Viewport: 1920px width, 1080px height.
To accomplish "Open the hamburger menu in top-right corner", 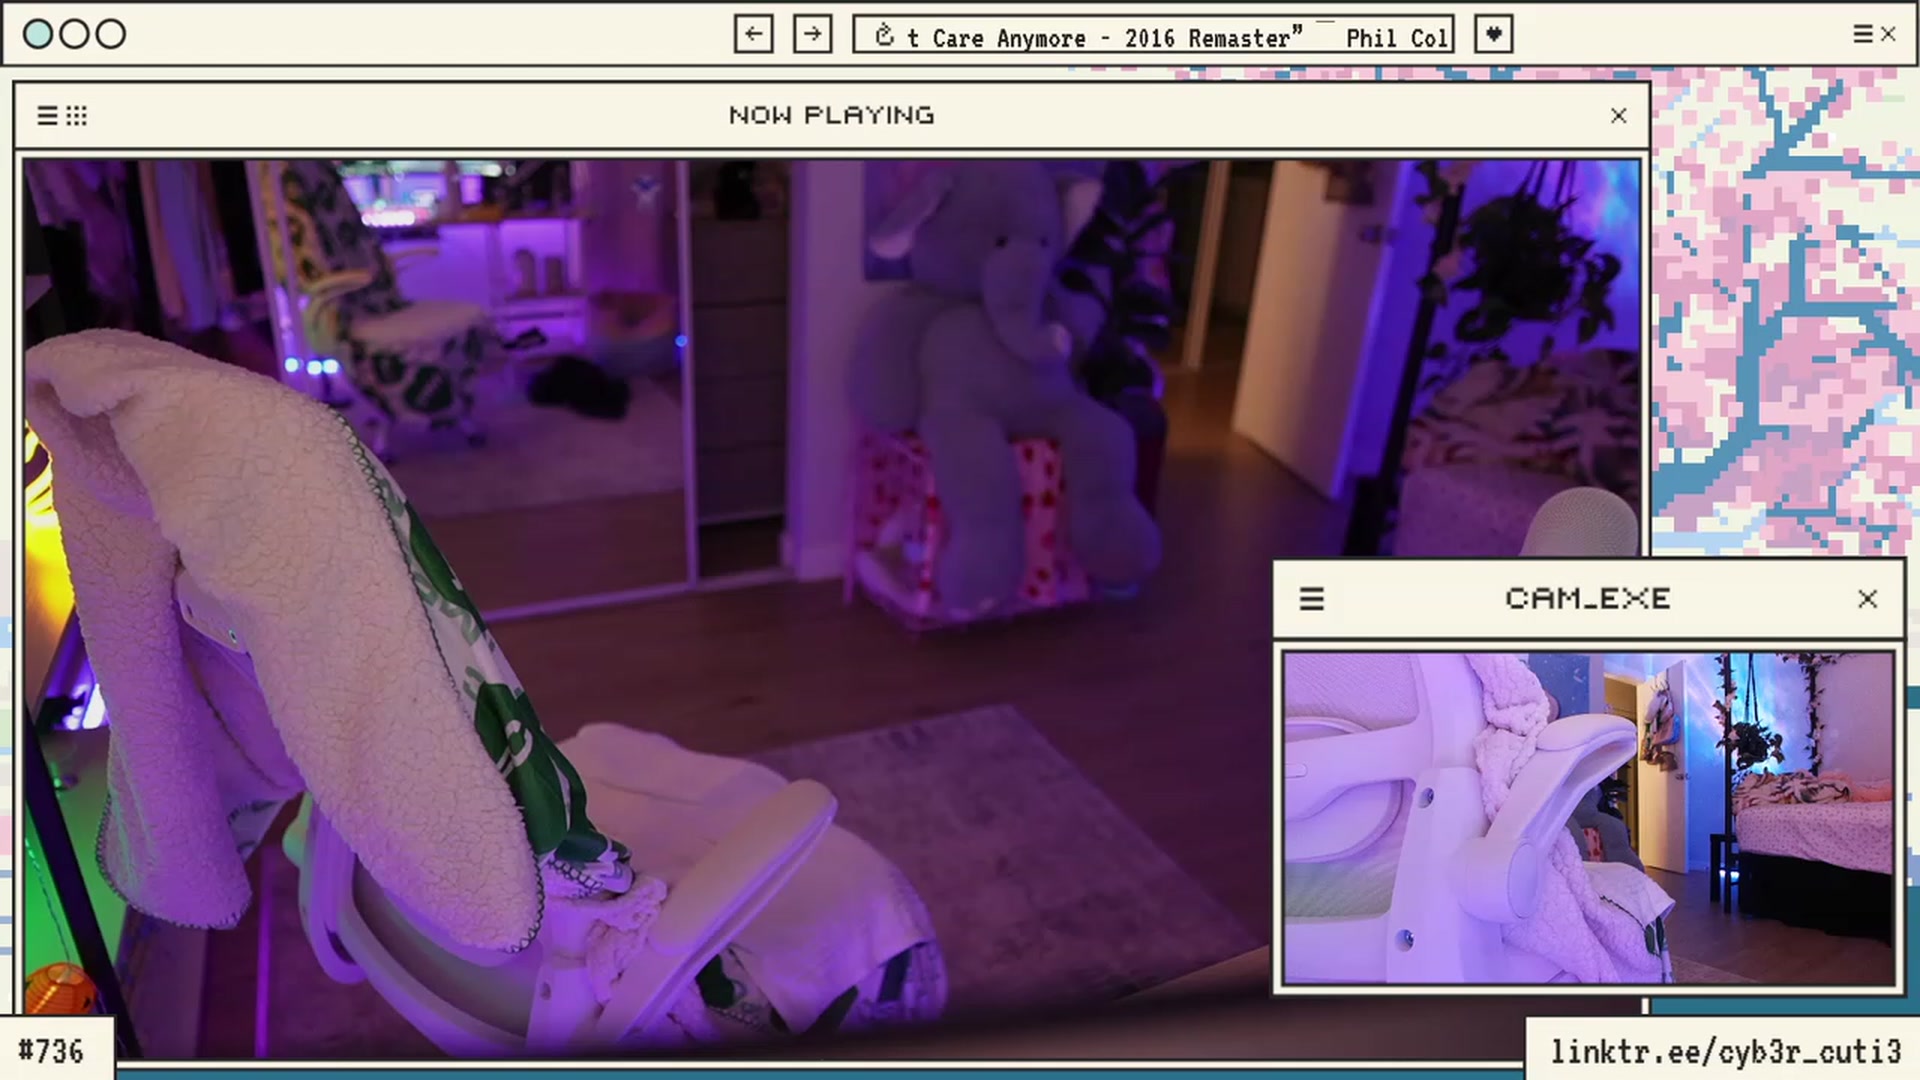I will coord(1862,34).
